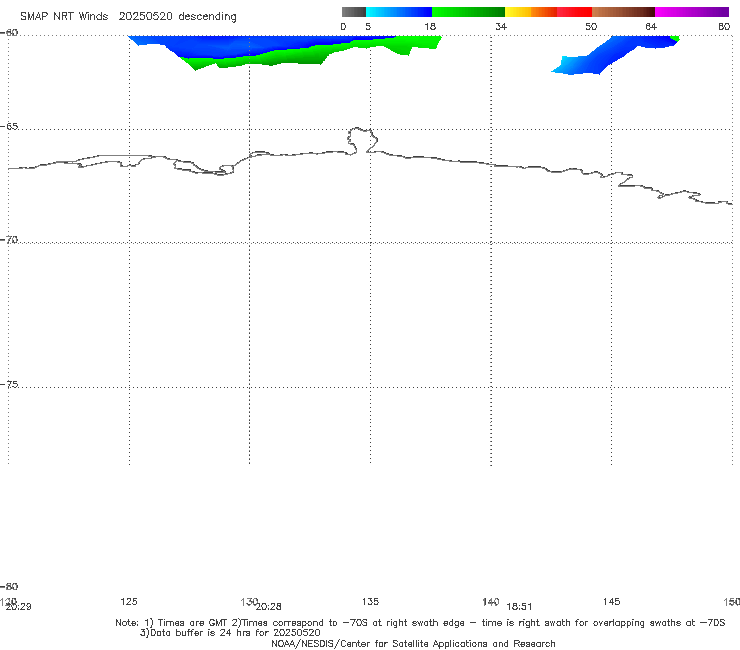
Task: Click the 'SMAP NRT Winds' title text
Action: coord(64,16)
